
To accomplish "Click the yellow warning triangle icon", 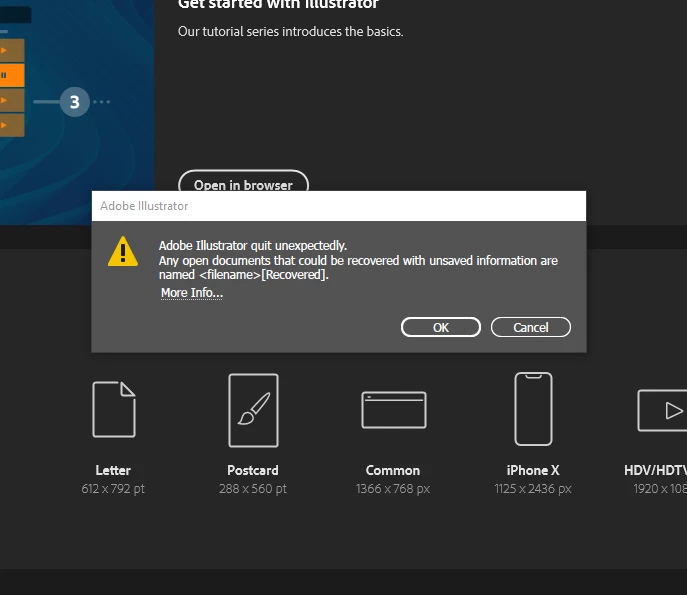I will click(x=123, y=251).
